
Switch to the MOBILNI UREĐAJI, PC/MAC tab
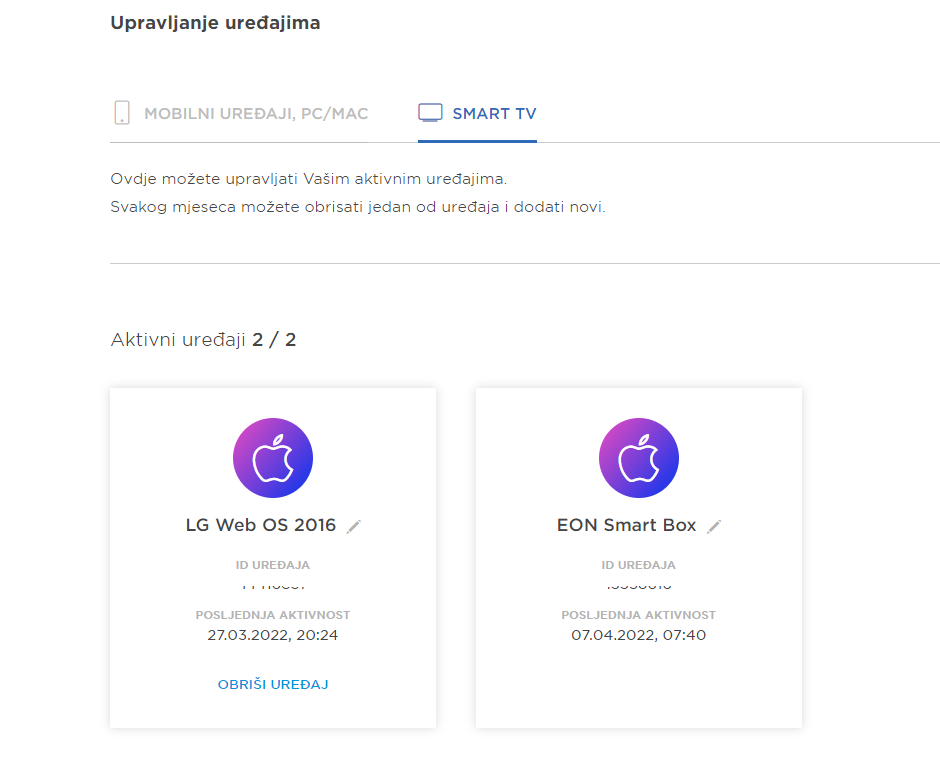[x=256, y=114]
